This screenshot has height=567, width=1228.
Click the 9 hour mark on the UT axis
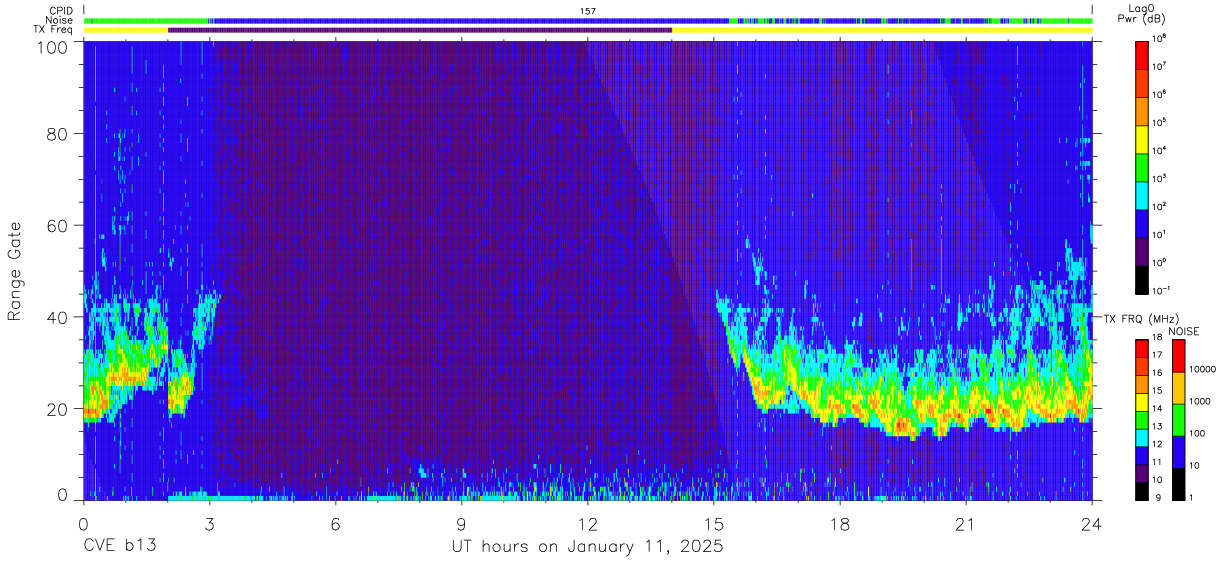[x=461, y=524]
